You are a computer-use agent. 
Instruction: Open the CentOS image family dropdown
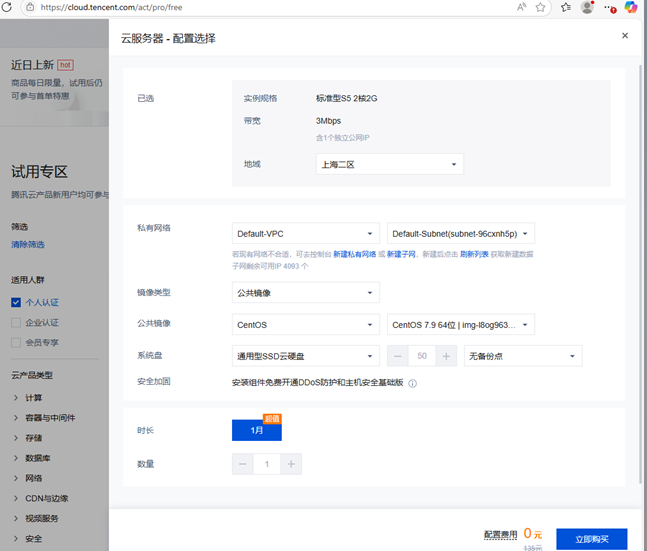point(306,324)
